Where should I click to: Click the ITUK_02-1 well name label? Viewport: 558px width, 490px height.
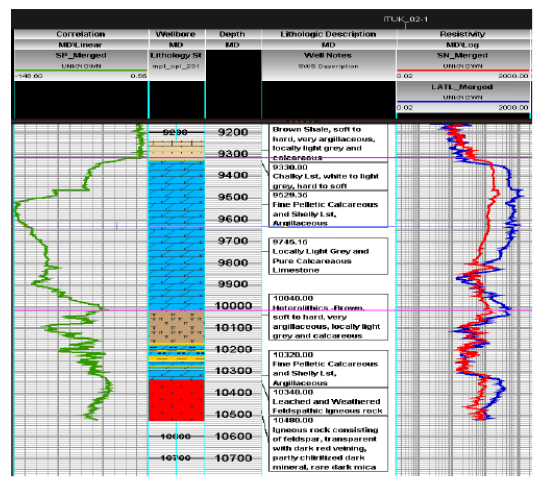(405, 19)
